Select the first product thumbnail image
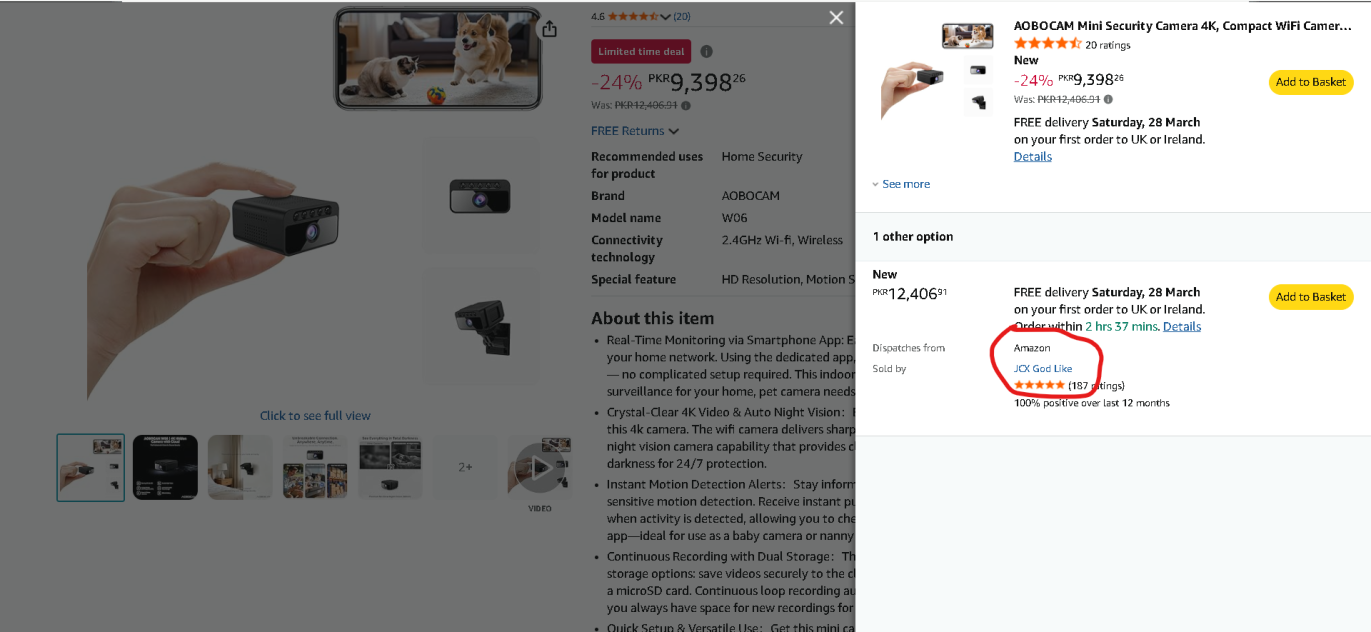Screen dimensions: 1371x632 pyautogui.click(x=91, y=467)
